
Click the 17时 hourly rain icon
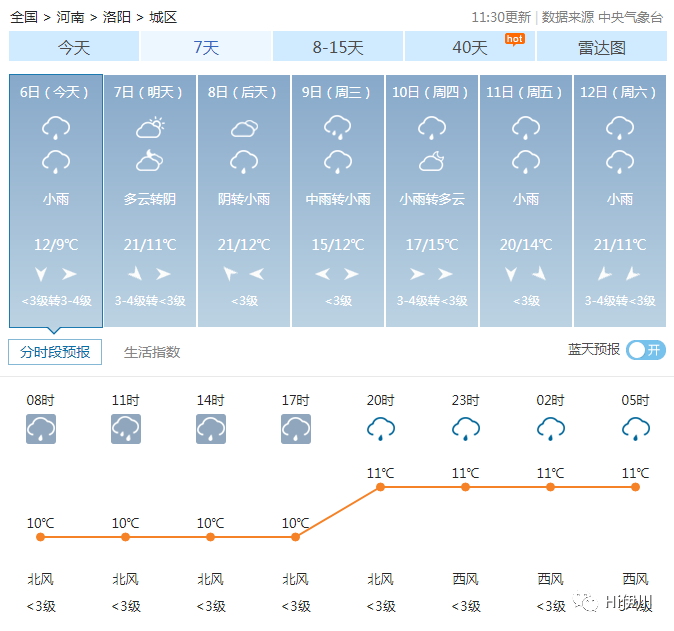[x=296, y=429]
